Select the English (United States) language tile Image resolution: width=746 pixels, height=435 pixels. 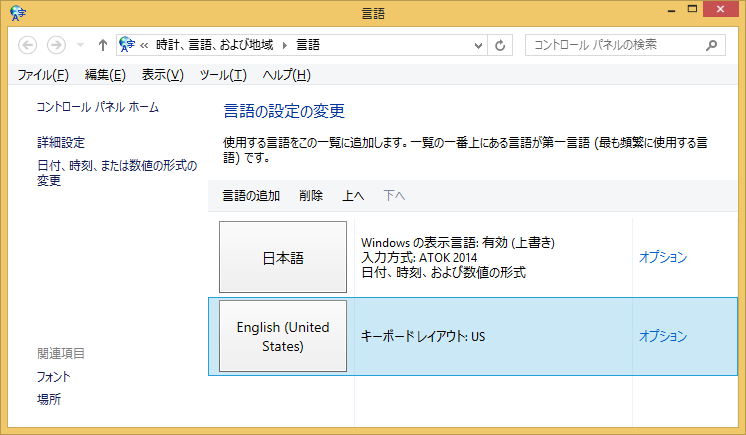tap(282, 337)
